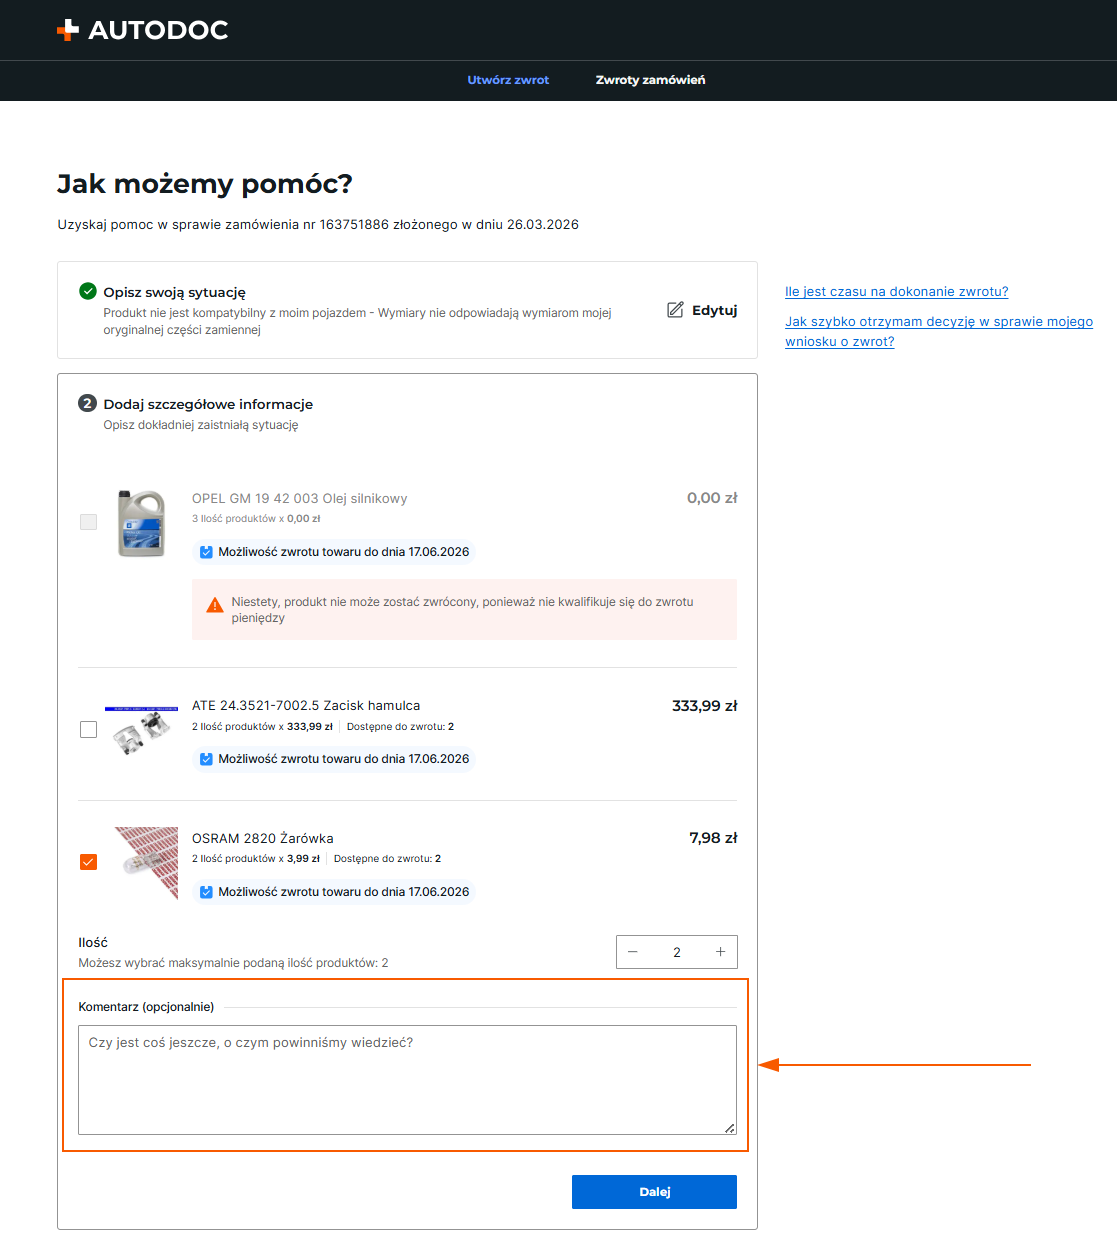Image resolution: width=1117 pixels, height=1243 pixels.
Task: Click the OSRAM 2820 Żarówka title
Action: coord(263,839)
